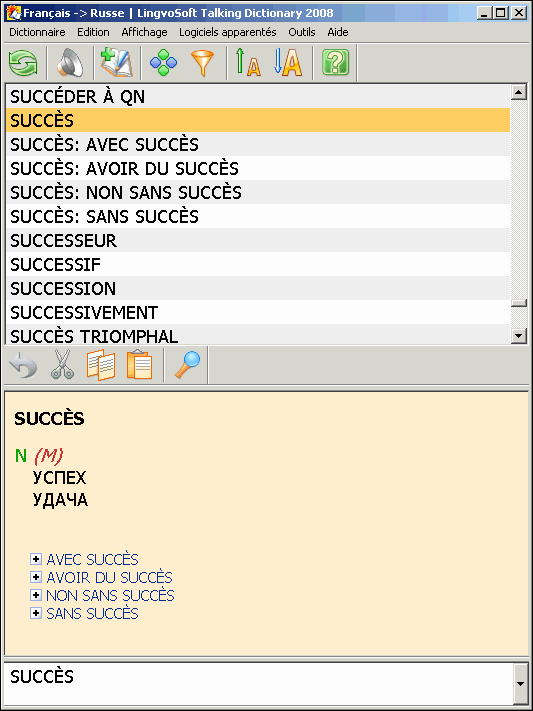Expand the NON SANS SUCCÈS plus box
This screenshot has height=711, width=533.
click(x=35, y=595)
